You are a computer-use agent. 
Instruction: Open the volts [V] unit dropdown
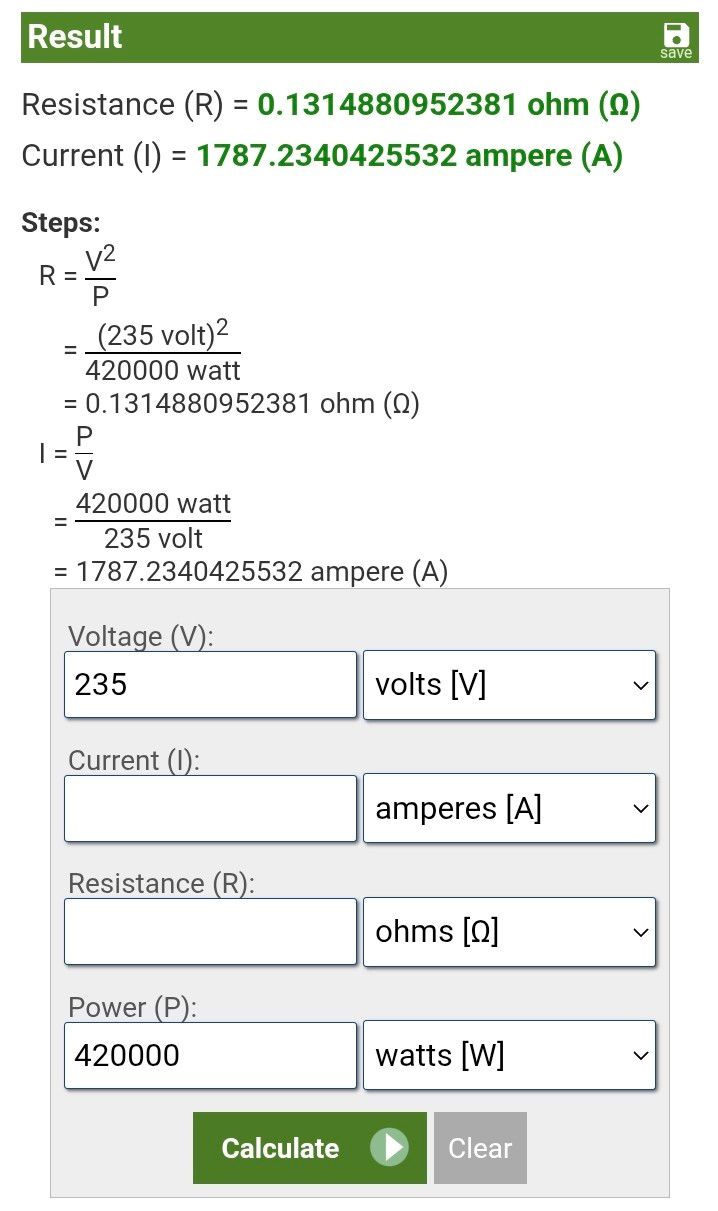pos(509,685)
